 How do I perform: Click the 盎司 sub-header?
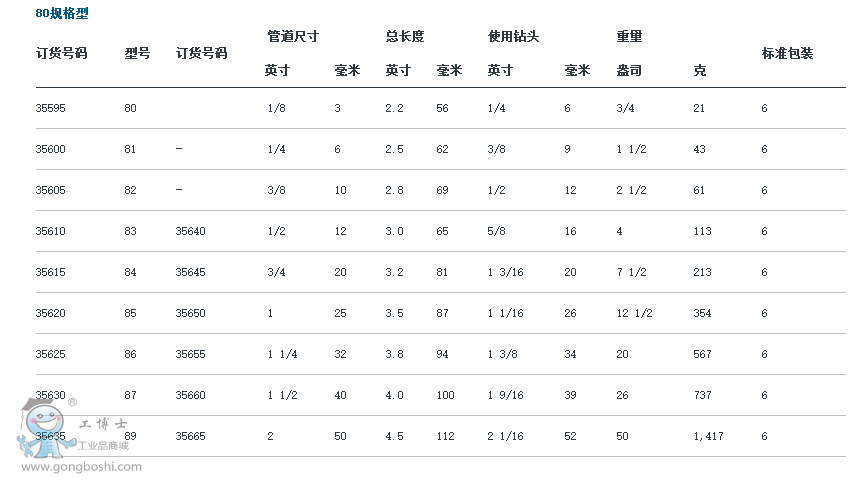coord(629,70)
